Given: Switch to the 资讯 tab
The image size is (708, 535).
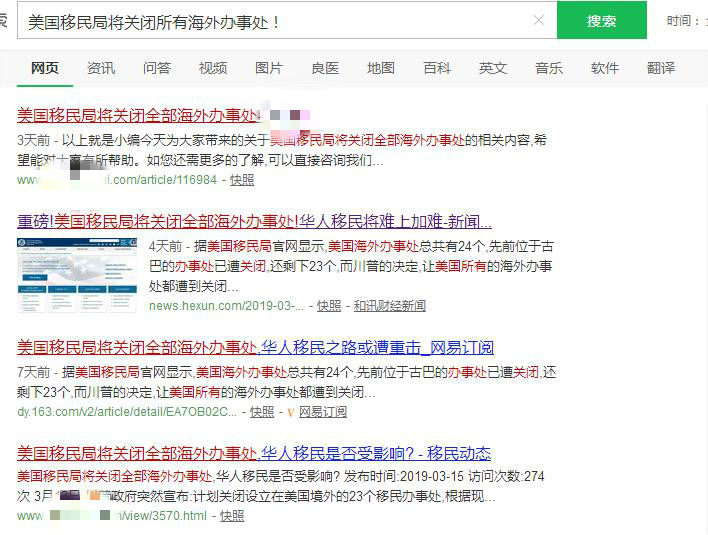Looking at the screenshot, I should [101, 68].
